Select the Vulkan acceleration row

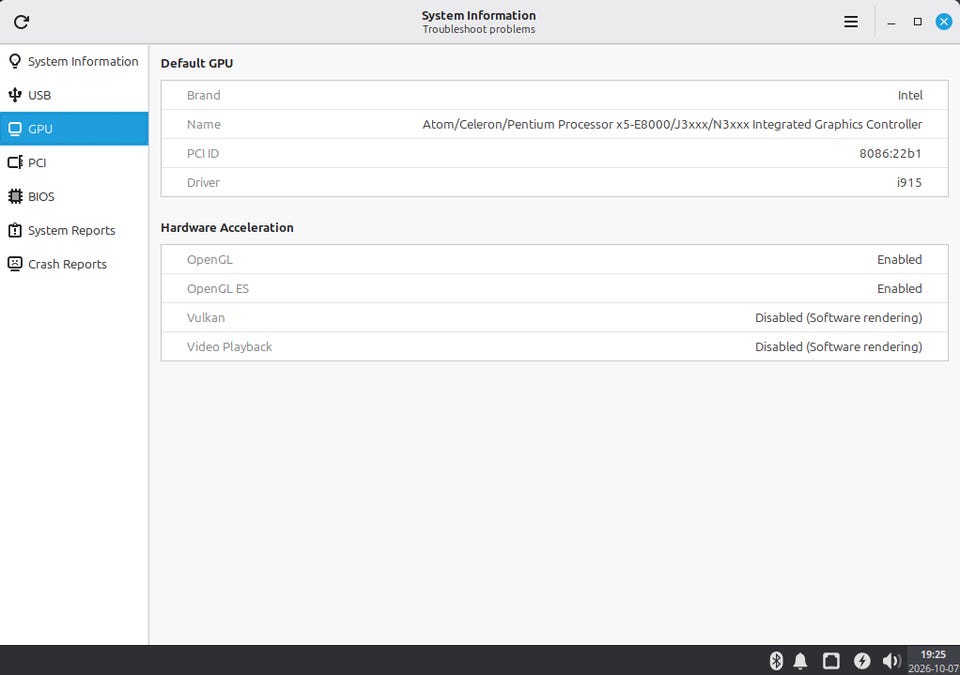tap(554, 317)
